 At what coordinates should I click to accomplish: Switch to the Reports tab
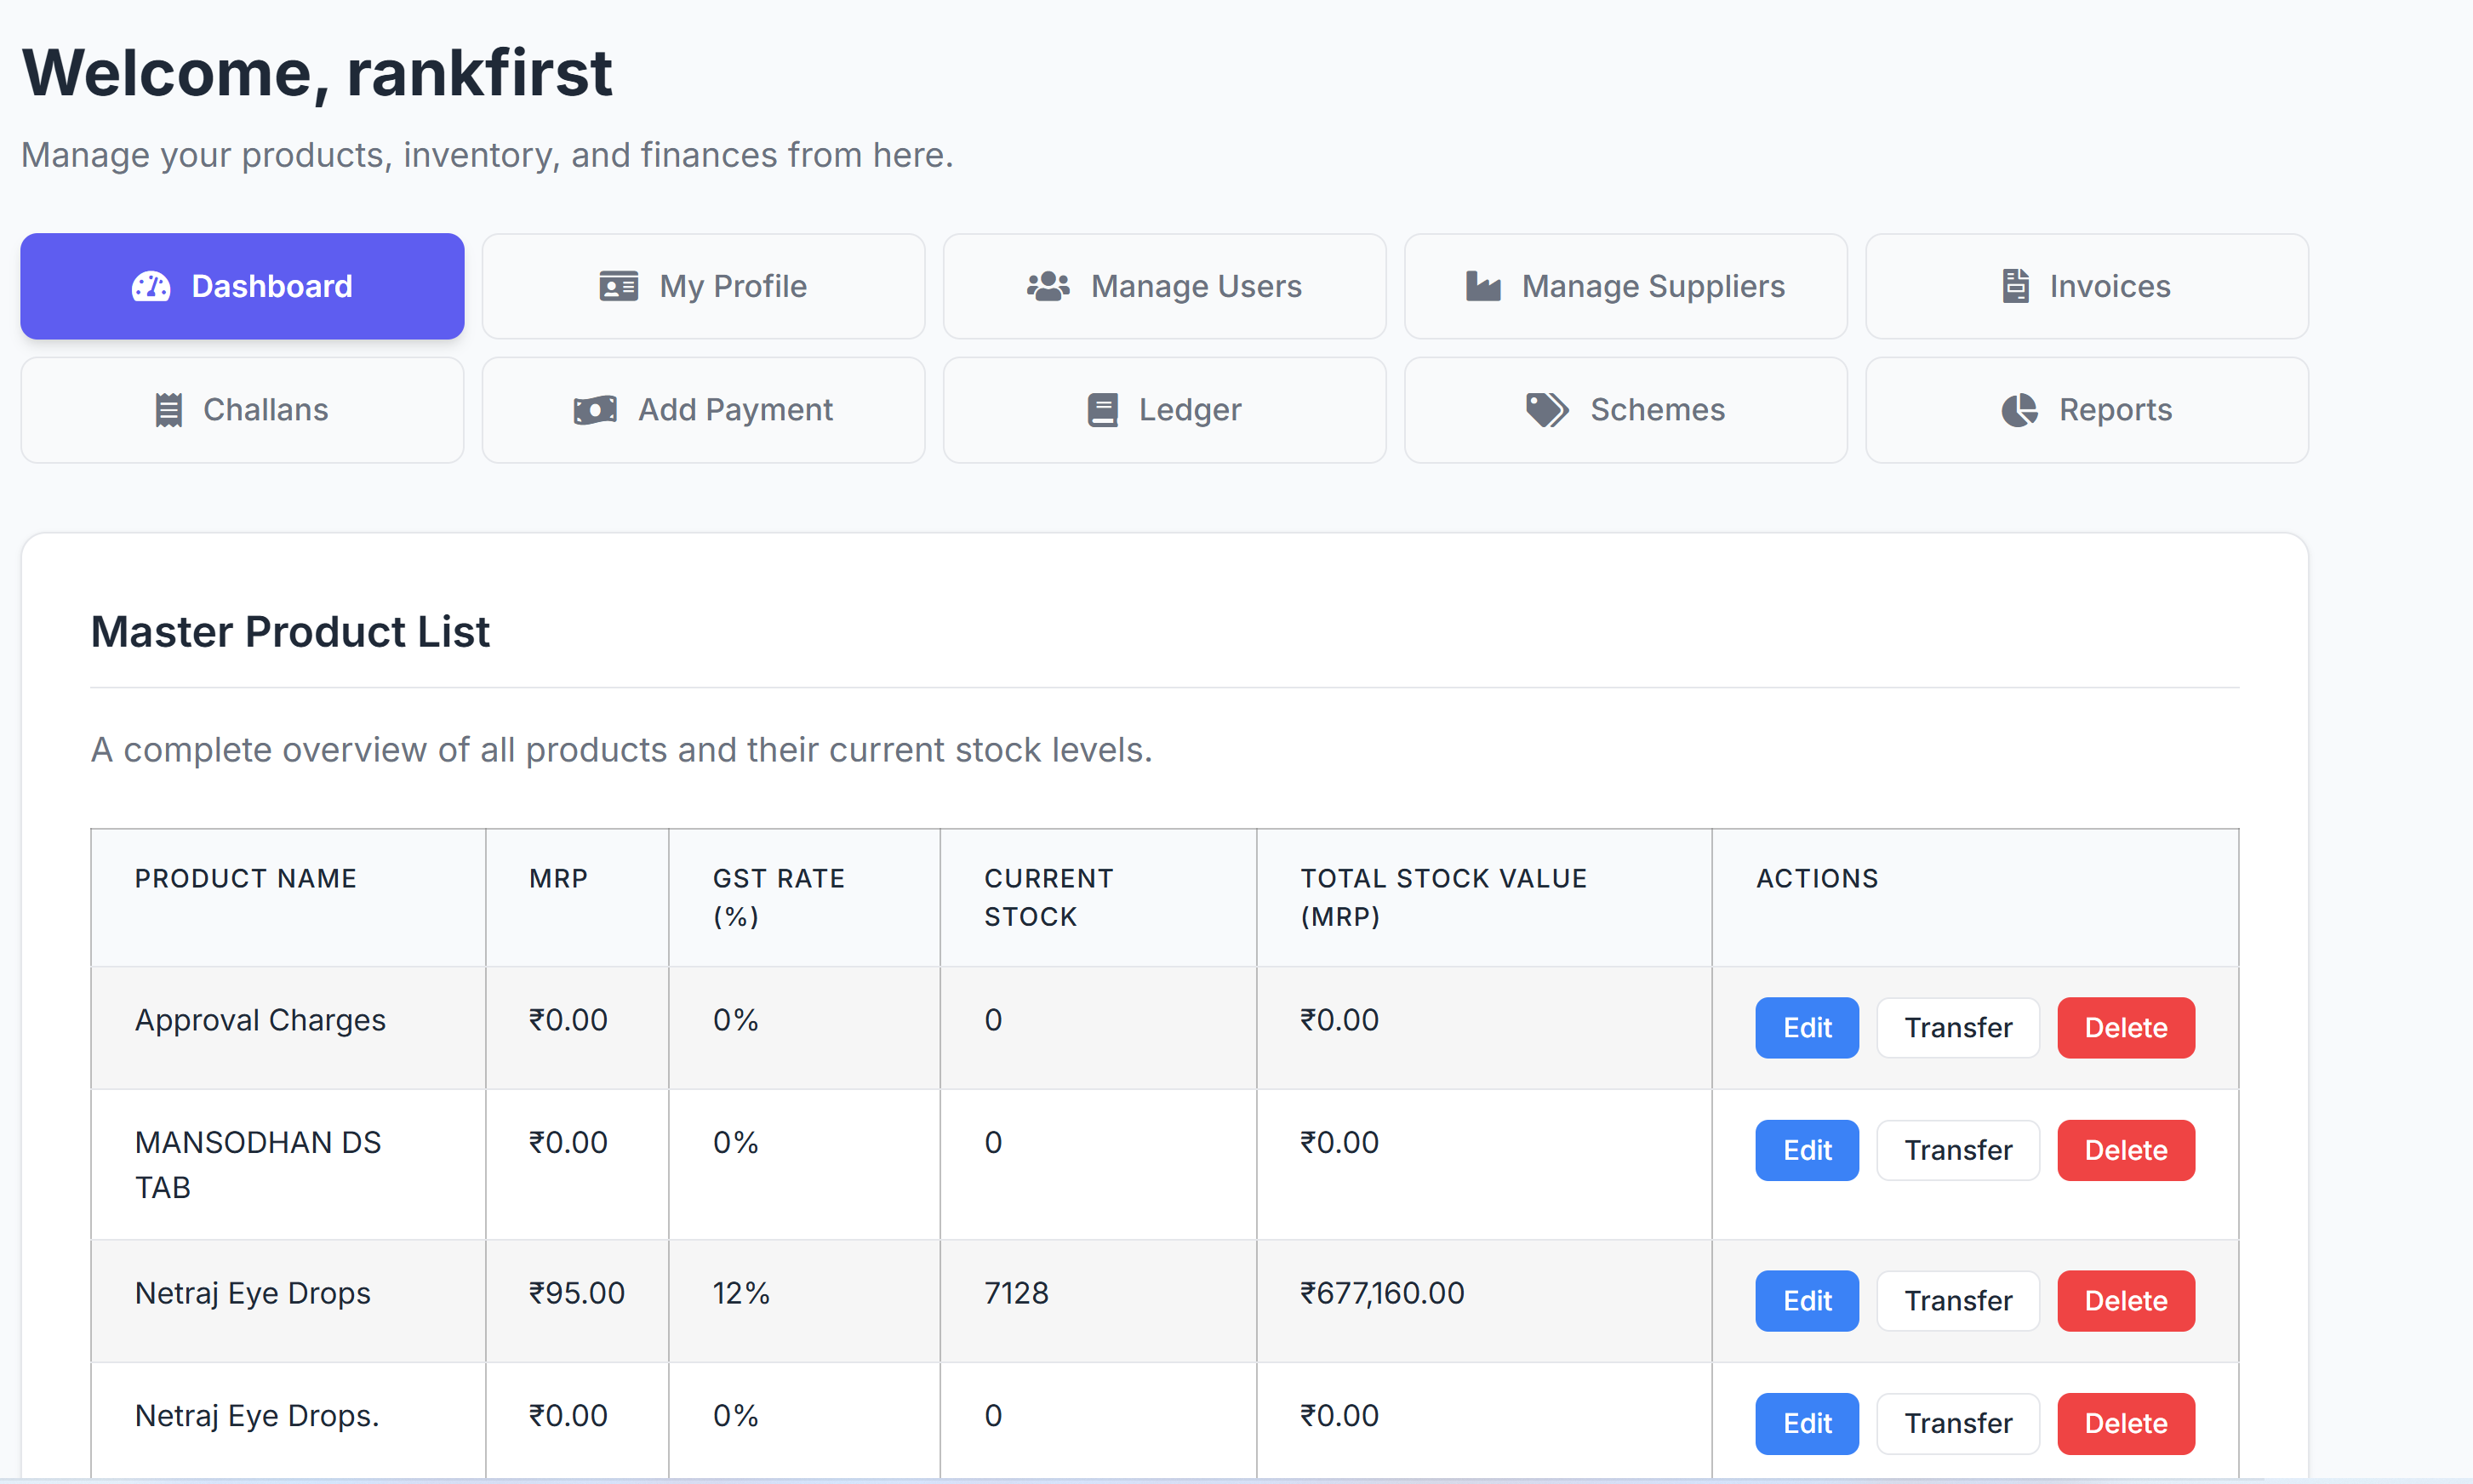(x=2086, y=410)
